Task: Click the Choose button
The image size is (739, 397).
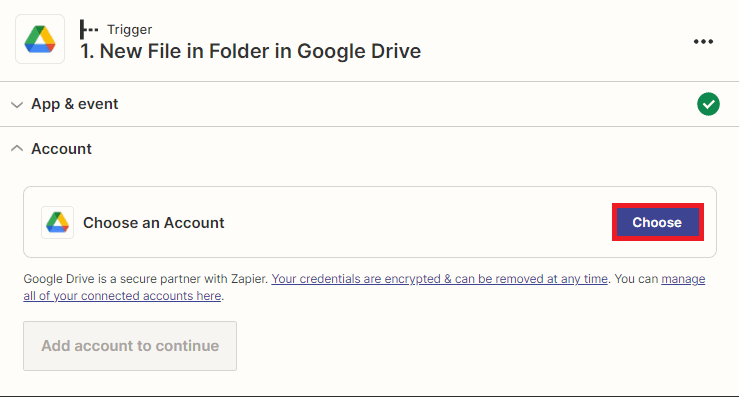Action: click(x=657, y=222)
